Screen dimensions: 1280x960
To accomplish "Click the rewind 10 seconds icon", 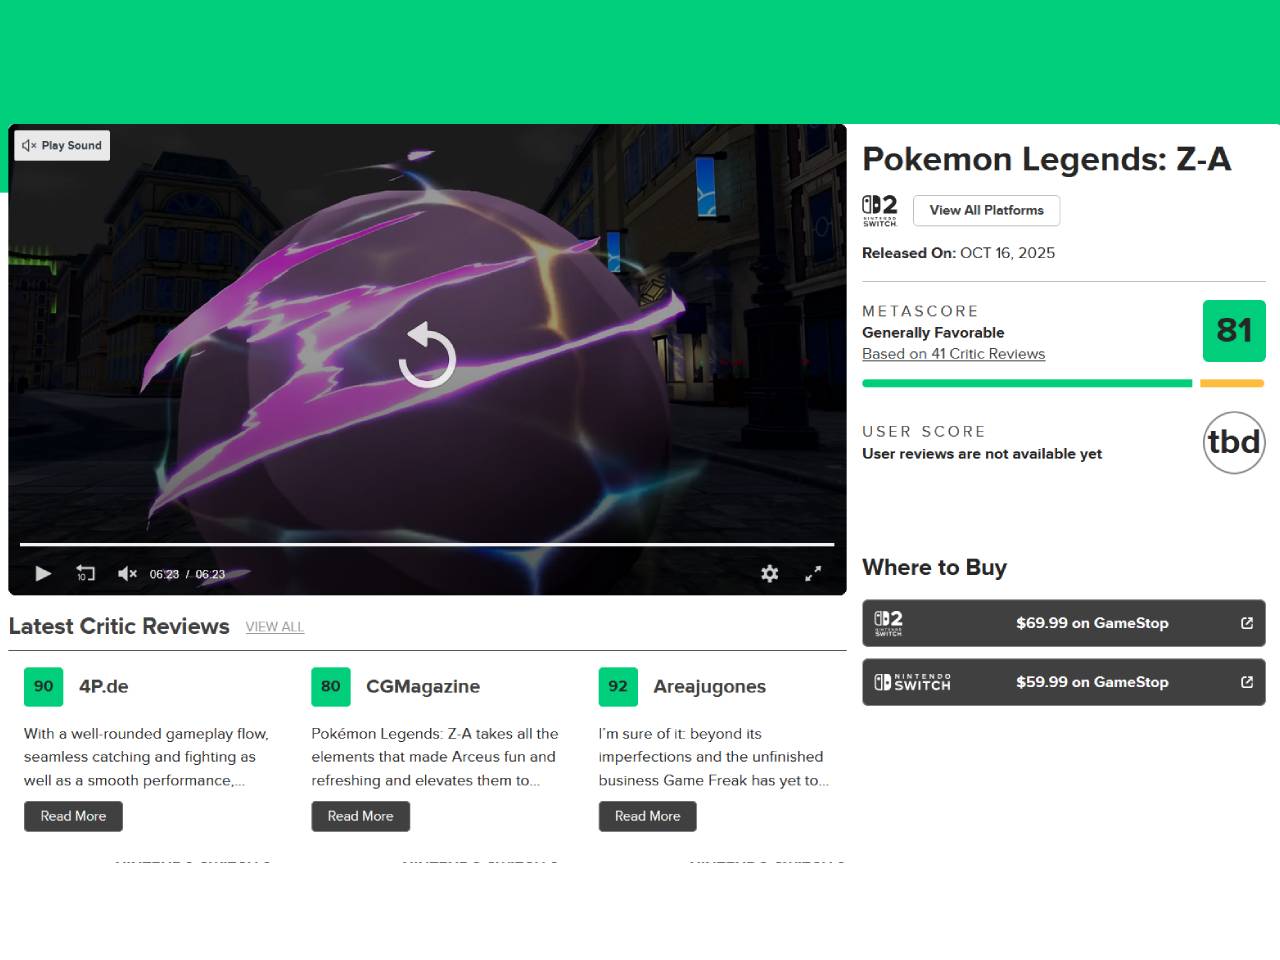I will [85, 573].
